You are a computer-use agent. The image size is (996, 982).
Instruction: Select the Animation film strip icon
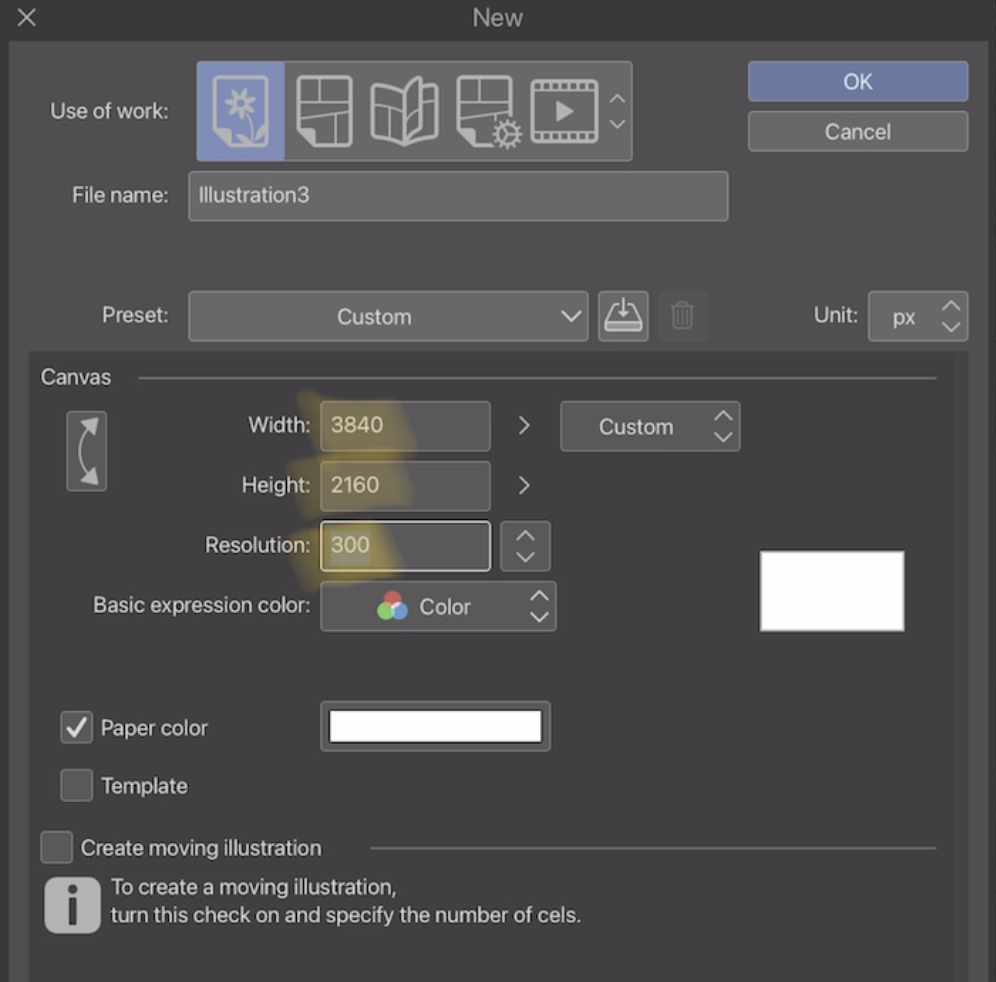(564, 111)
